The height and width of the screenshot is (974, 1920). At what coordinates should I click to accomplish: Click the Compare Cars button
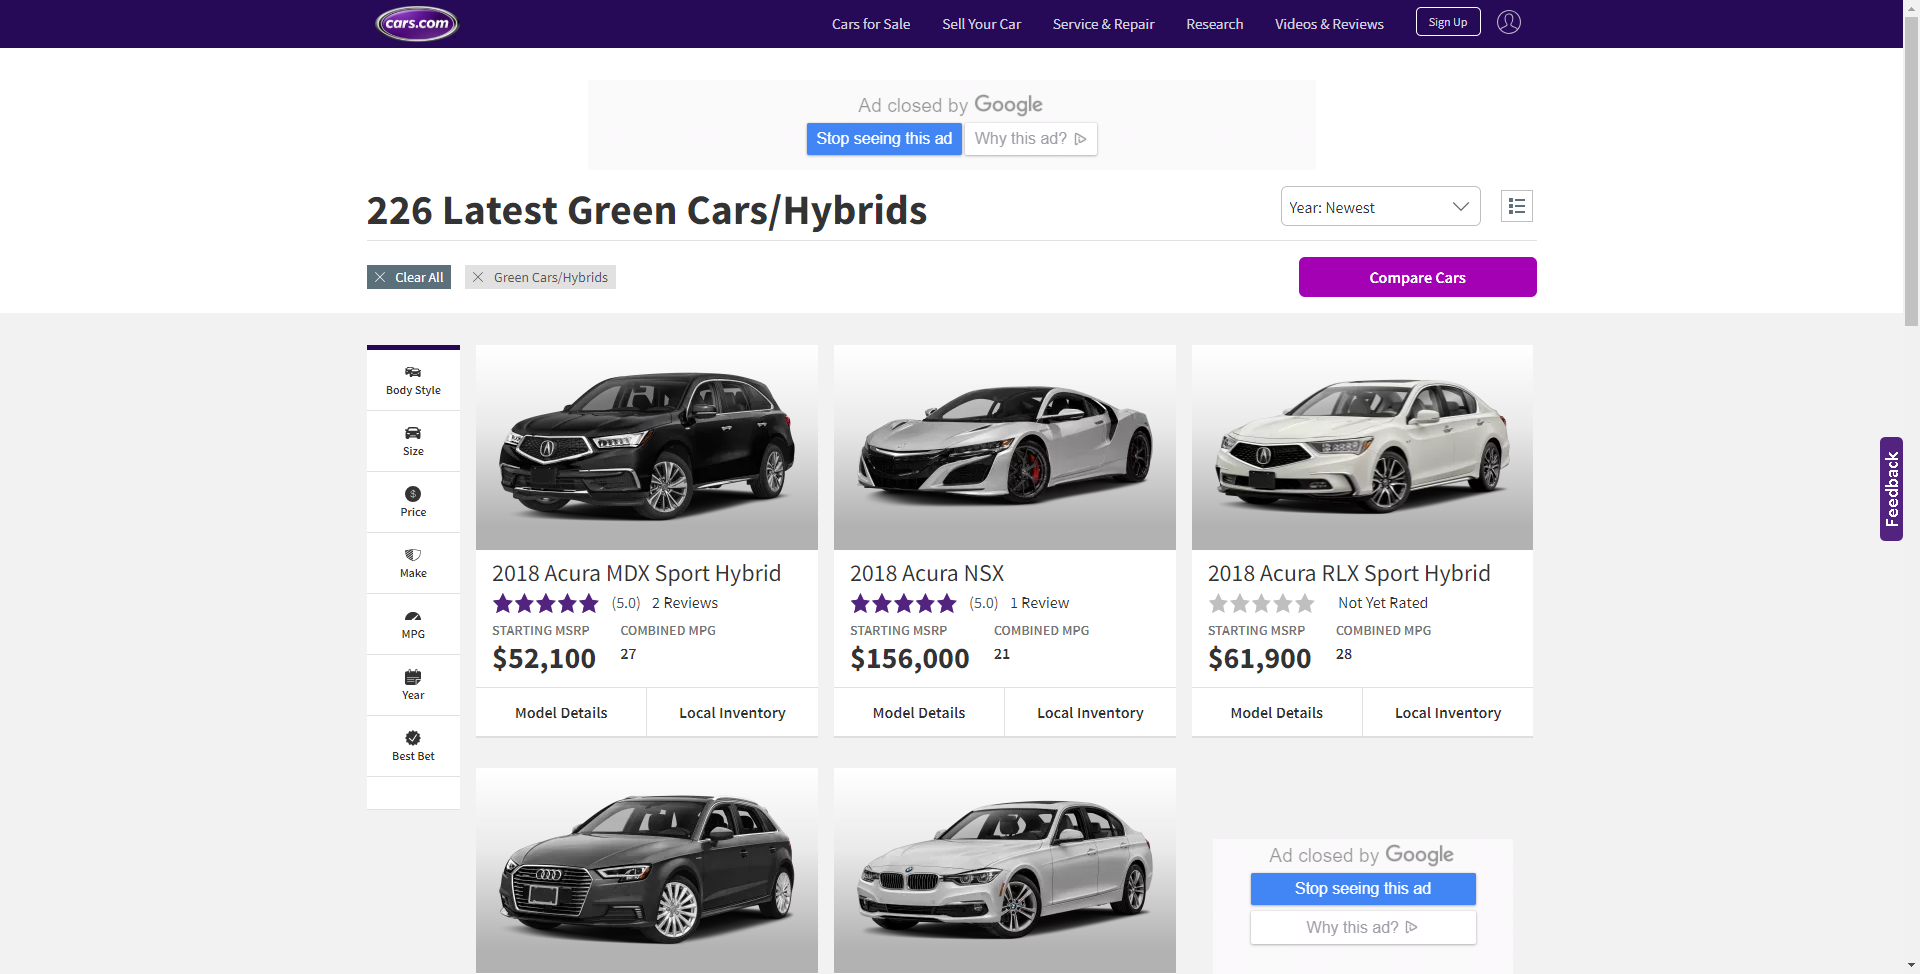tap(1417, 277)
